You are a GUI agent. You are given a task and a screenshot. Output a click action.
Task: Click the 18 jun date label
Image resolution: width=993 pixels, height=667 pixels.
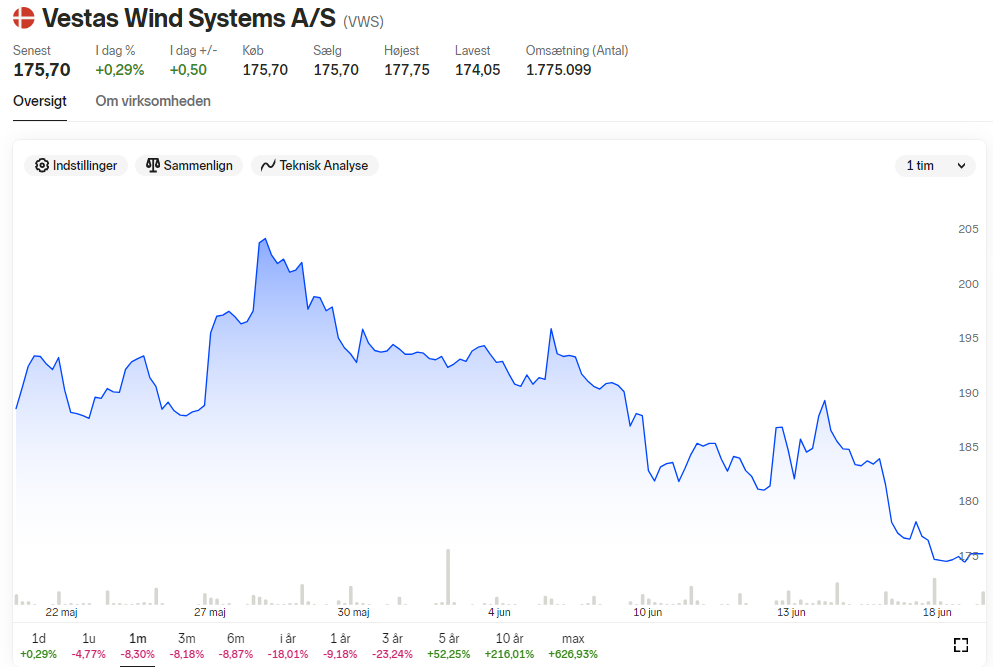[937, 612]
